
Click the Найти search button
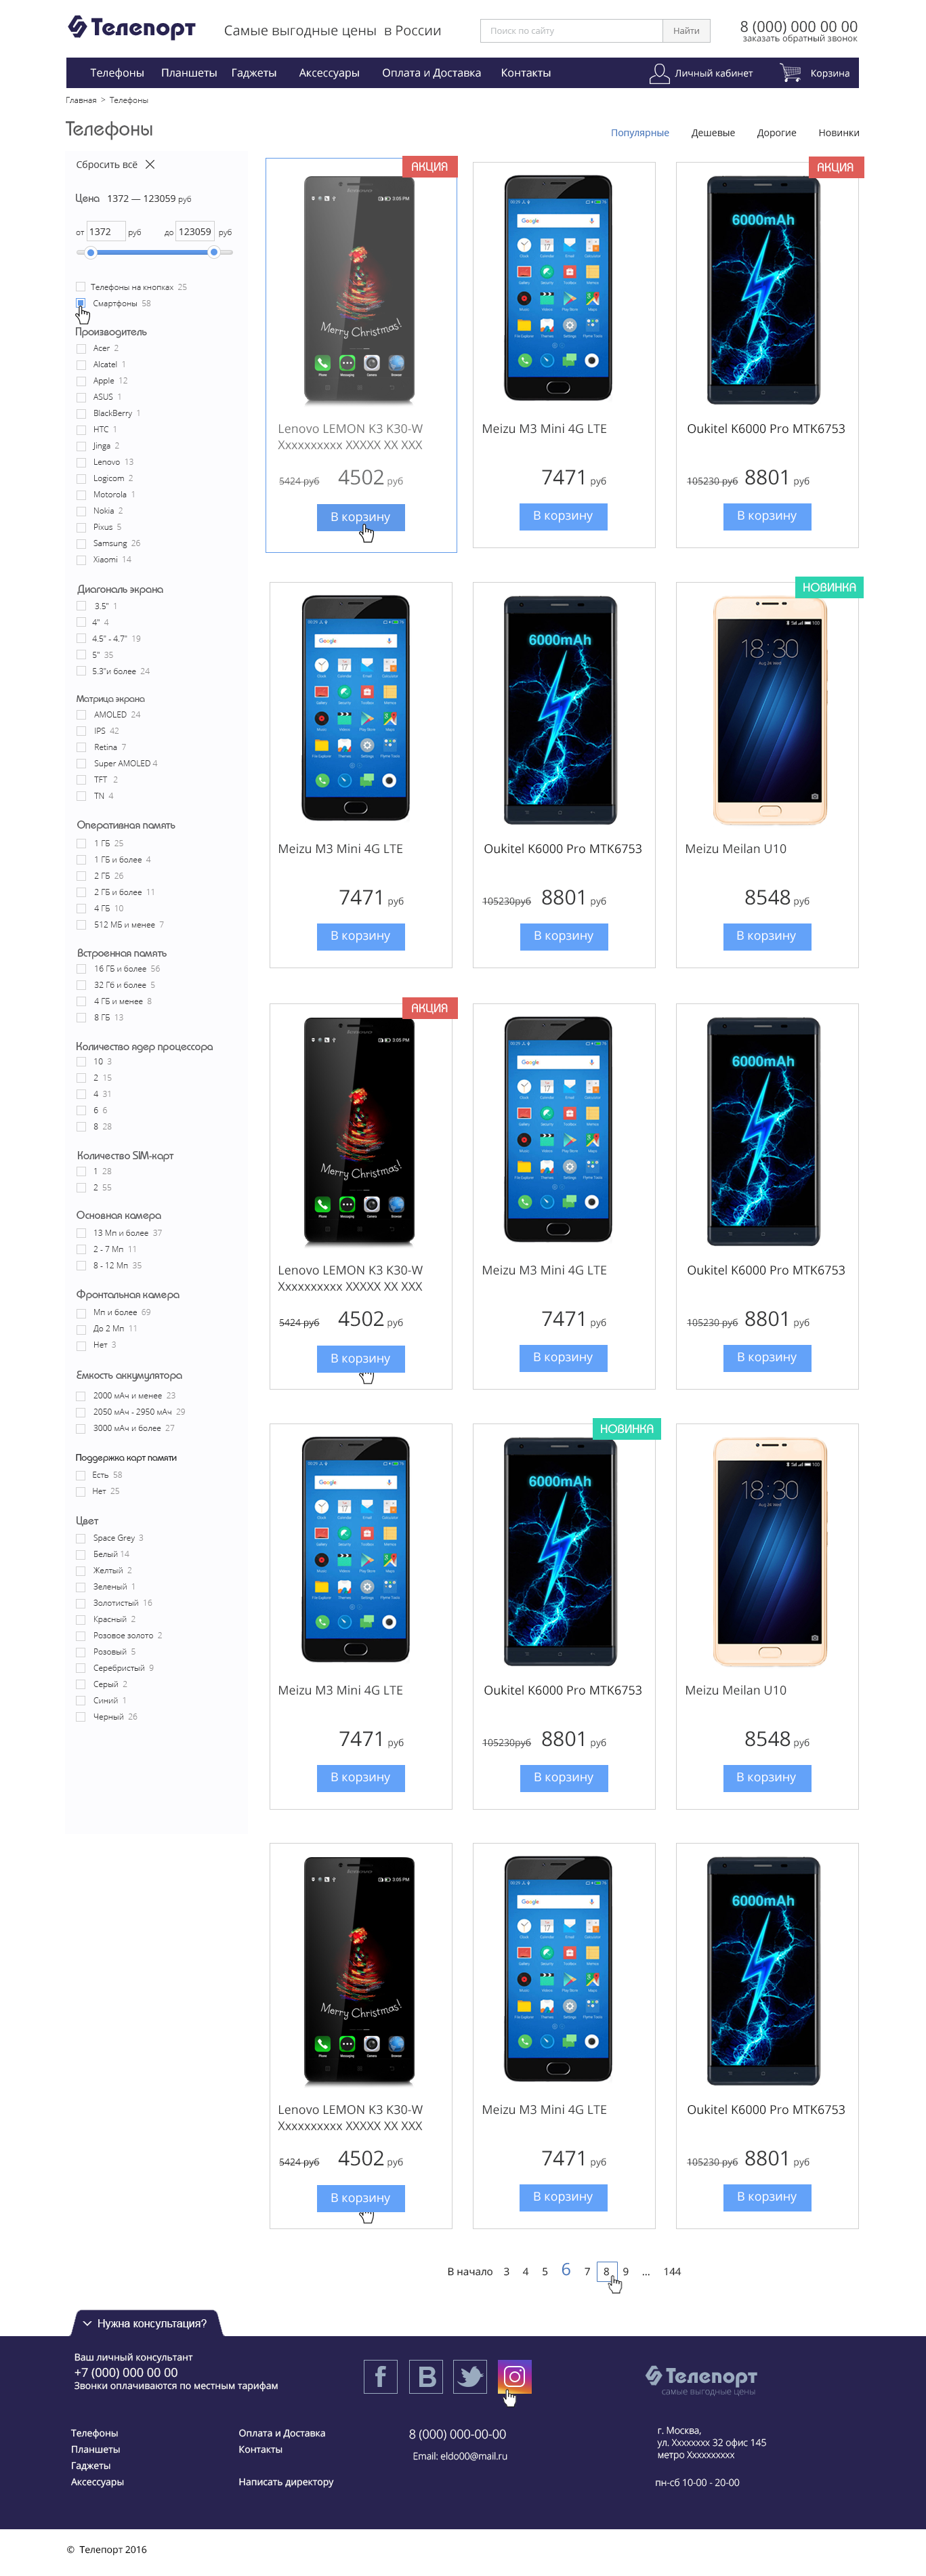coord(686,31)
